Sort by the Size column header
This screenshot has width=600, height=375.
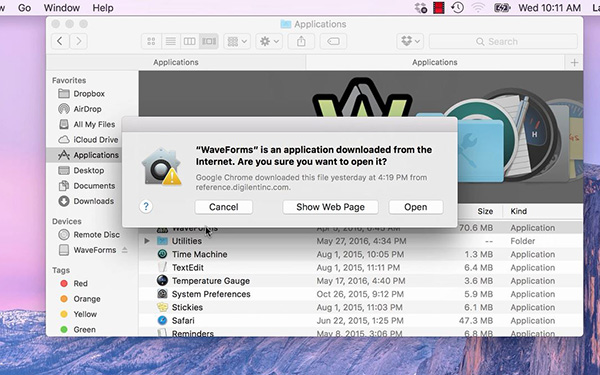click(x=484, y=211)
